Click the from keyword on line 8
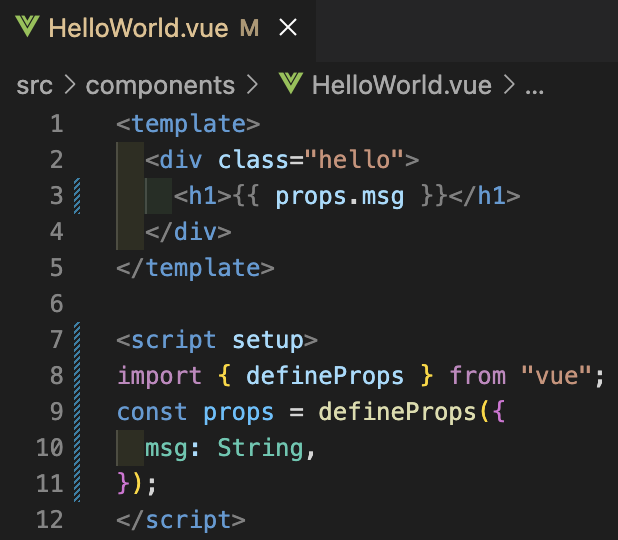The width and height of the screenshot is (618, 540). 478,376
